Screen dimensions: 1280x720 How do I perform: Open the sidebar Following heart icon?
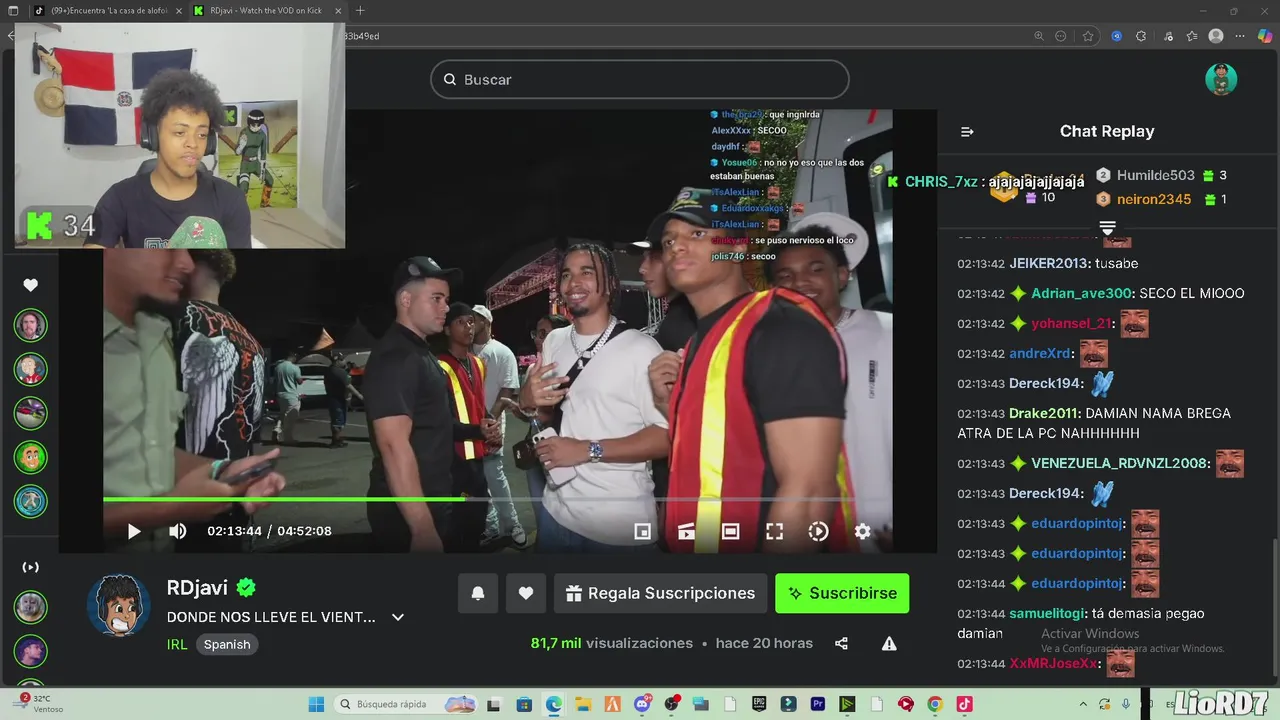click(31, 285)
